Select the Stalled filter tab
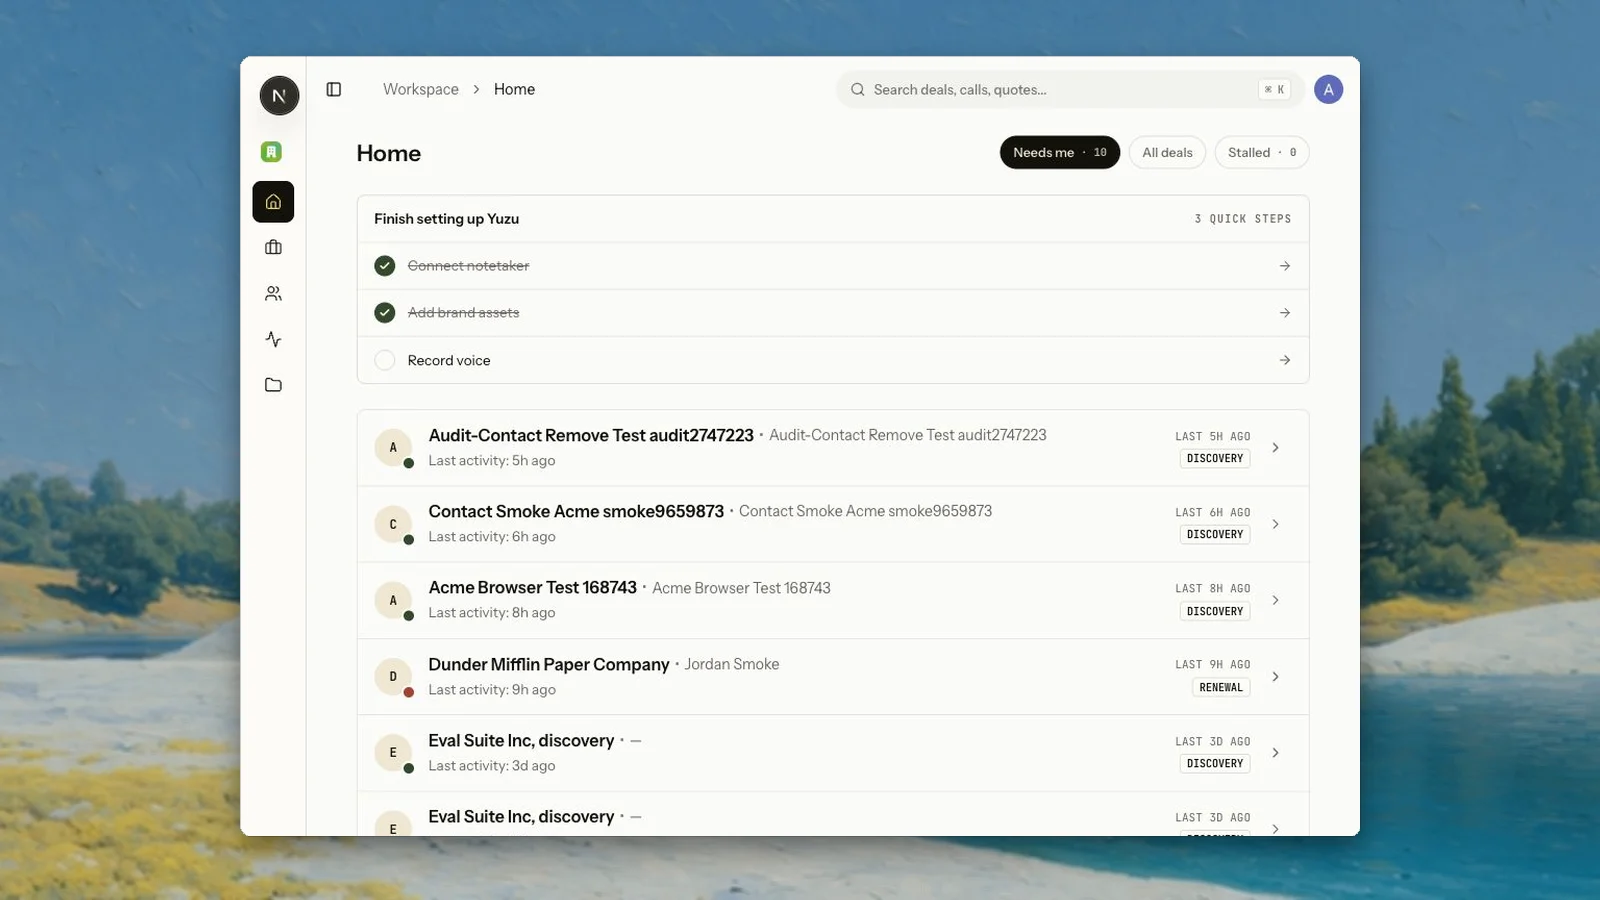 [1262, 152]
